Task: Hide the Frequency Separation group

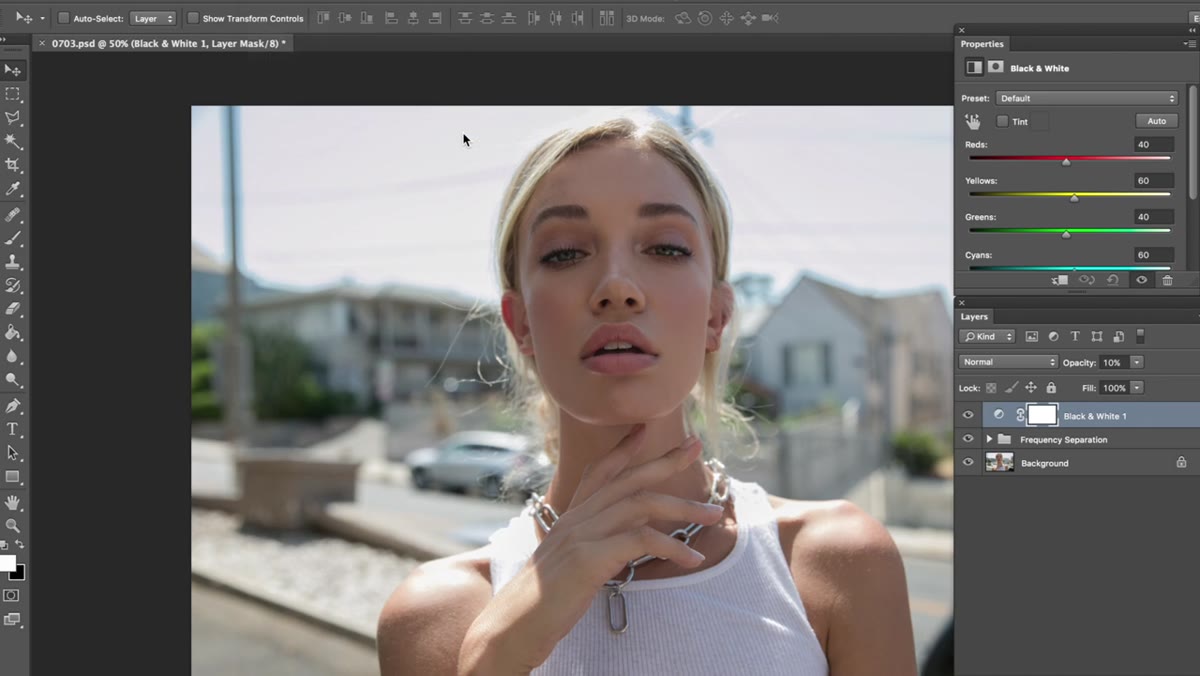Action: coord(967,439)
